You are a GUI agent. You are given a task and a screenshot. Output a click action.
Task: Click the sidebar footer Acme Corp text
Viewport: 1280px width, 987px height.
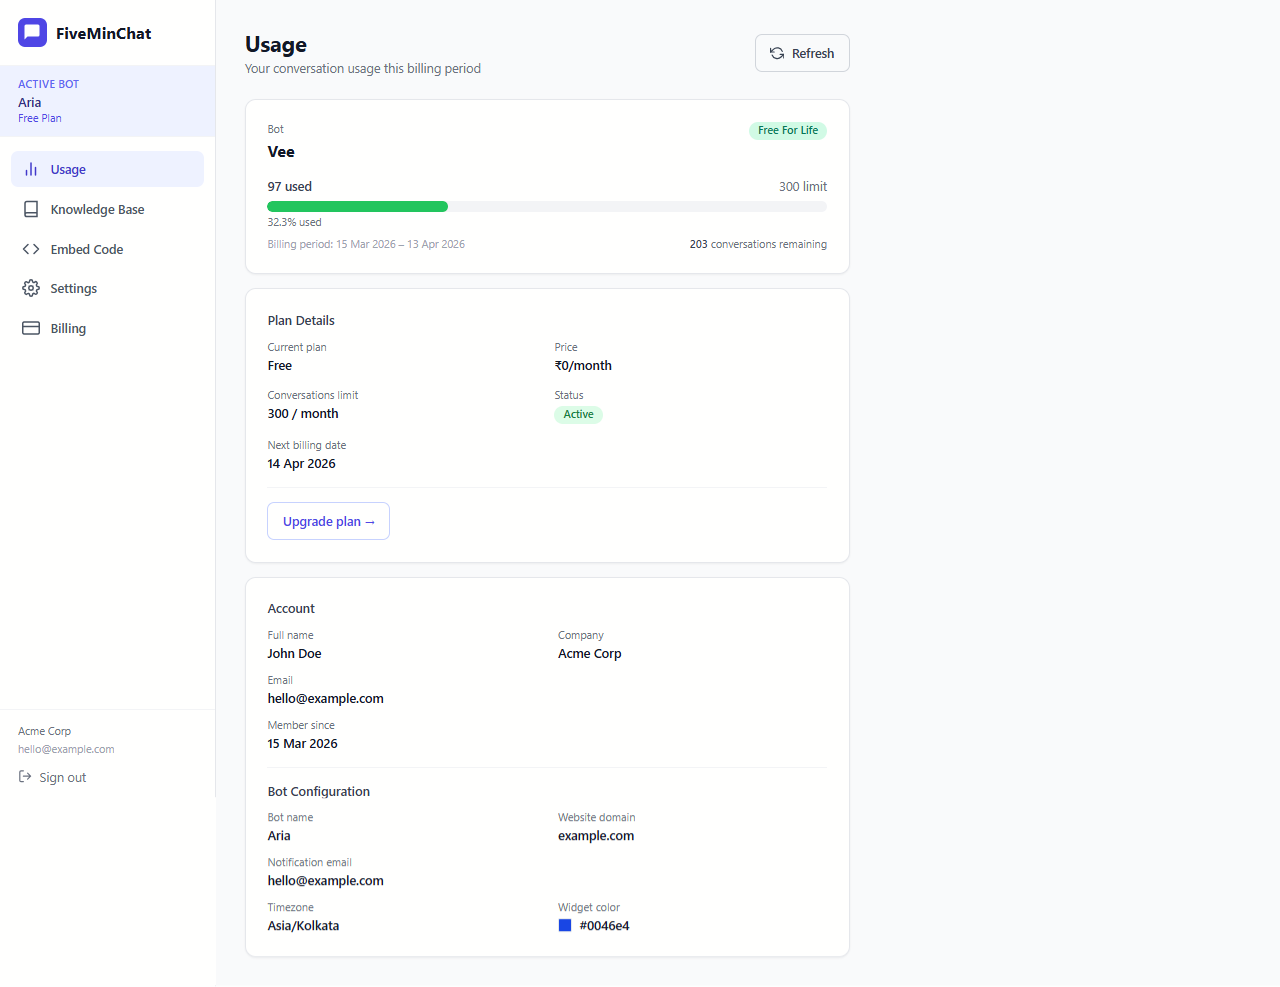click(45, 731)
